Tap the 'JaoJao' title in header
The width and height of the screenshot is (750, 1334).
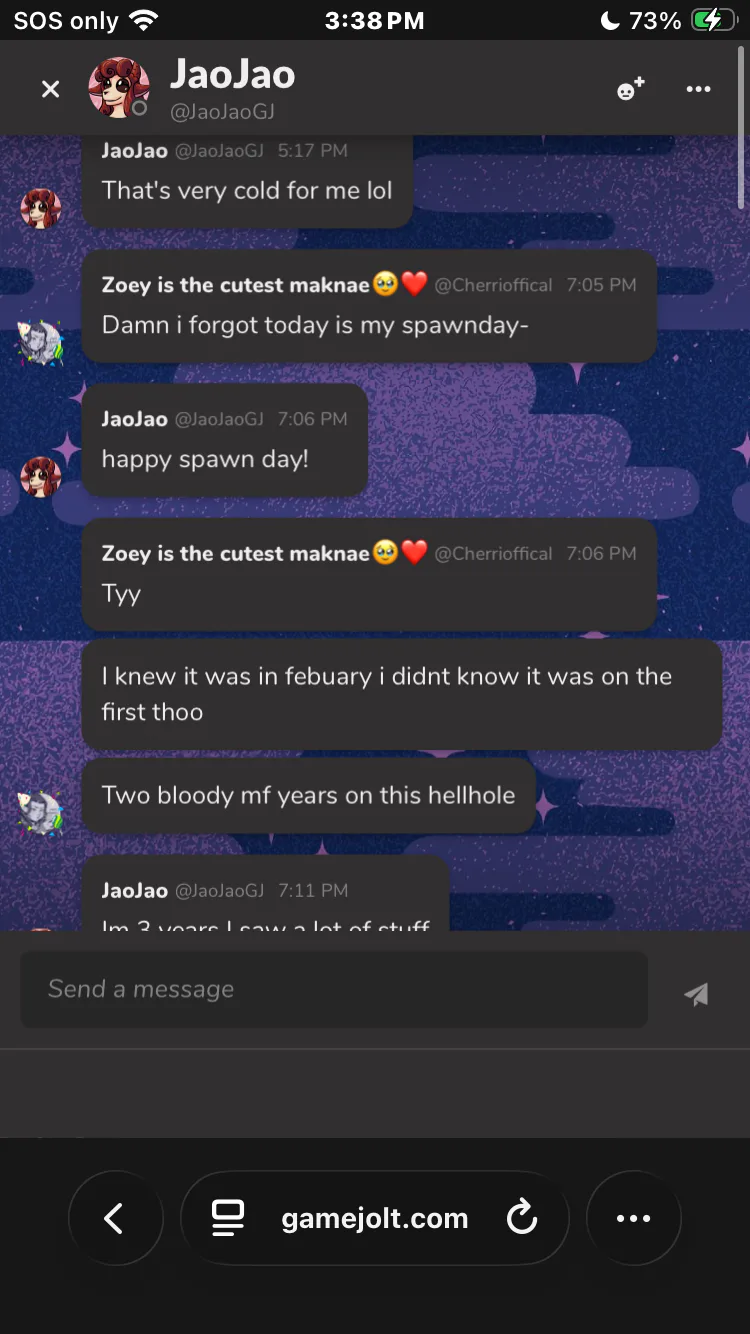232,74
